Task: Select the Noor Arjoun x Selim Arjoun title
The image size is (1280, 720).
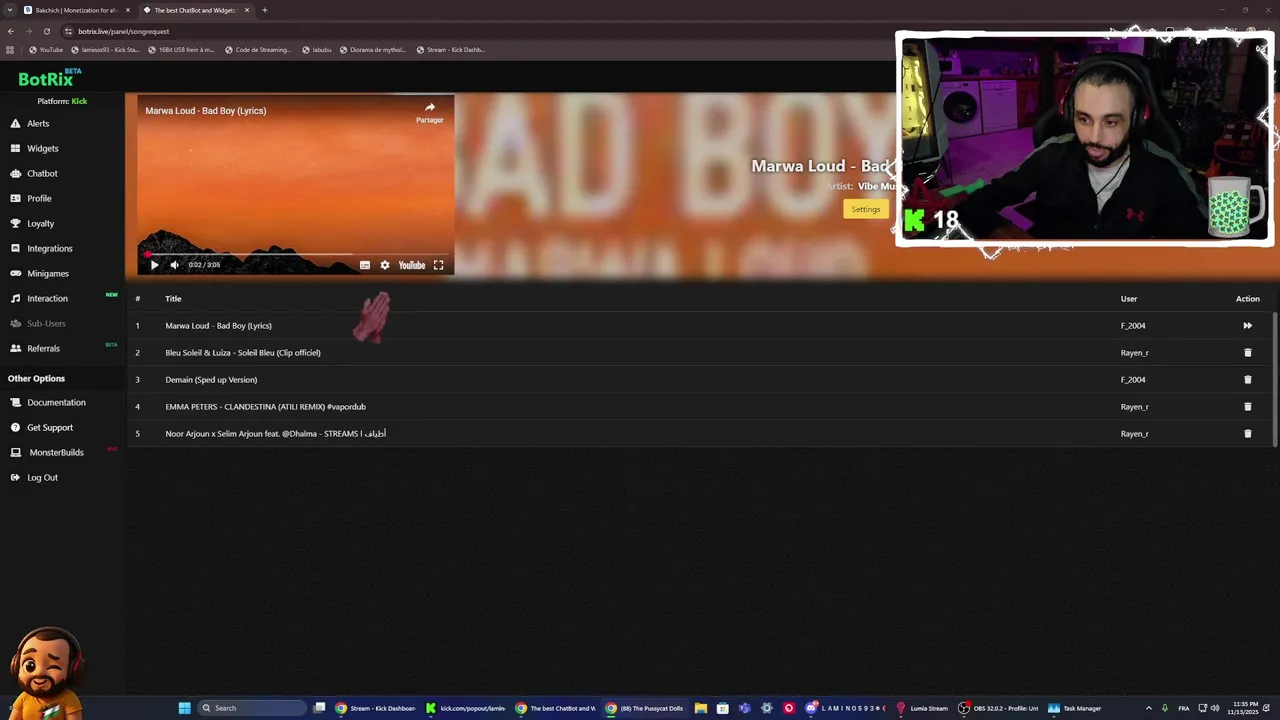Action: pos(275,433)
